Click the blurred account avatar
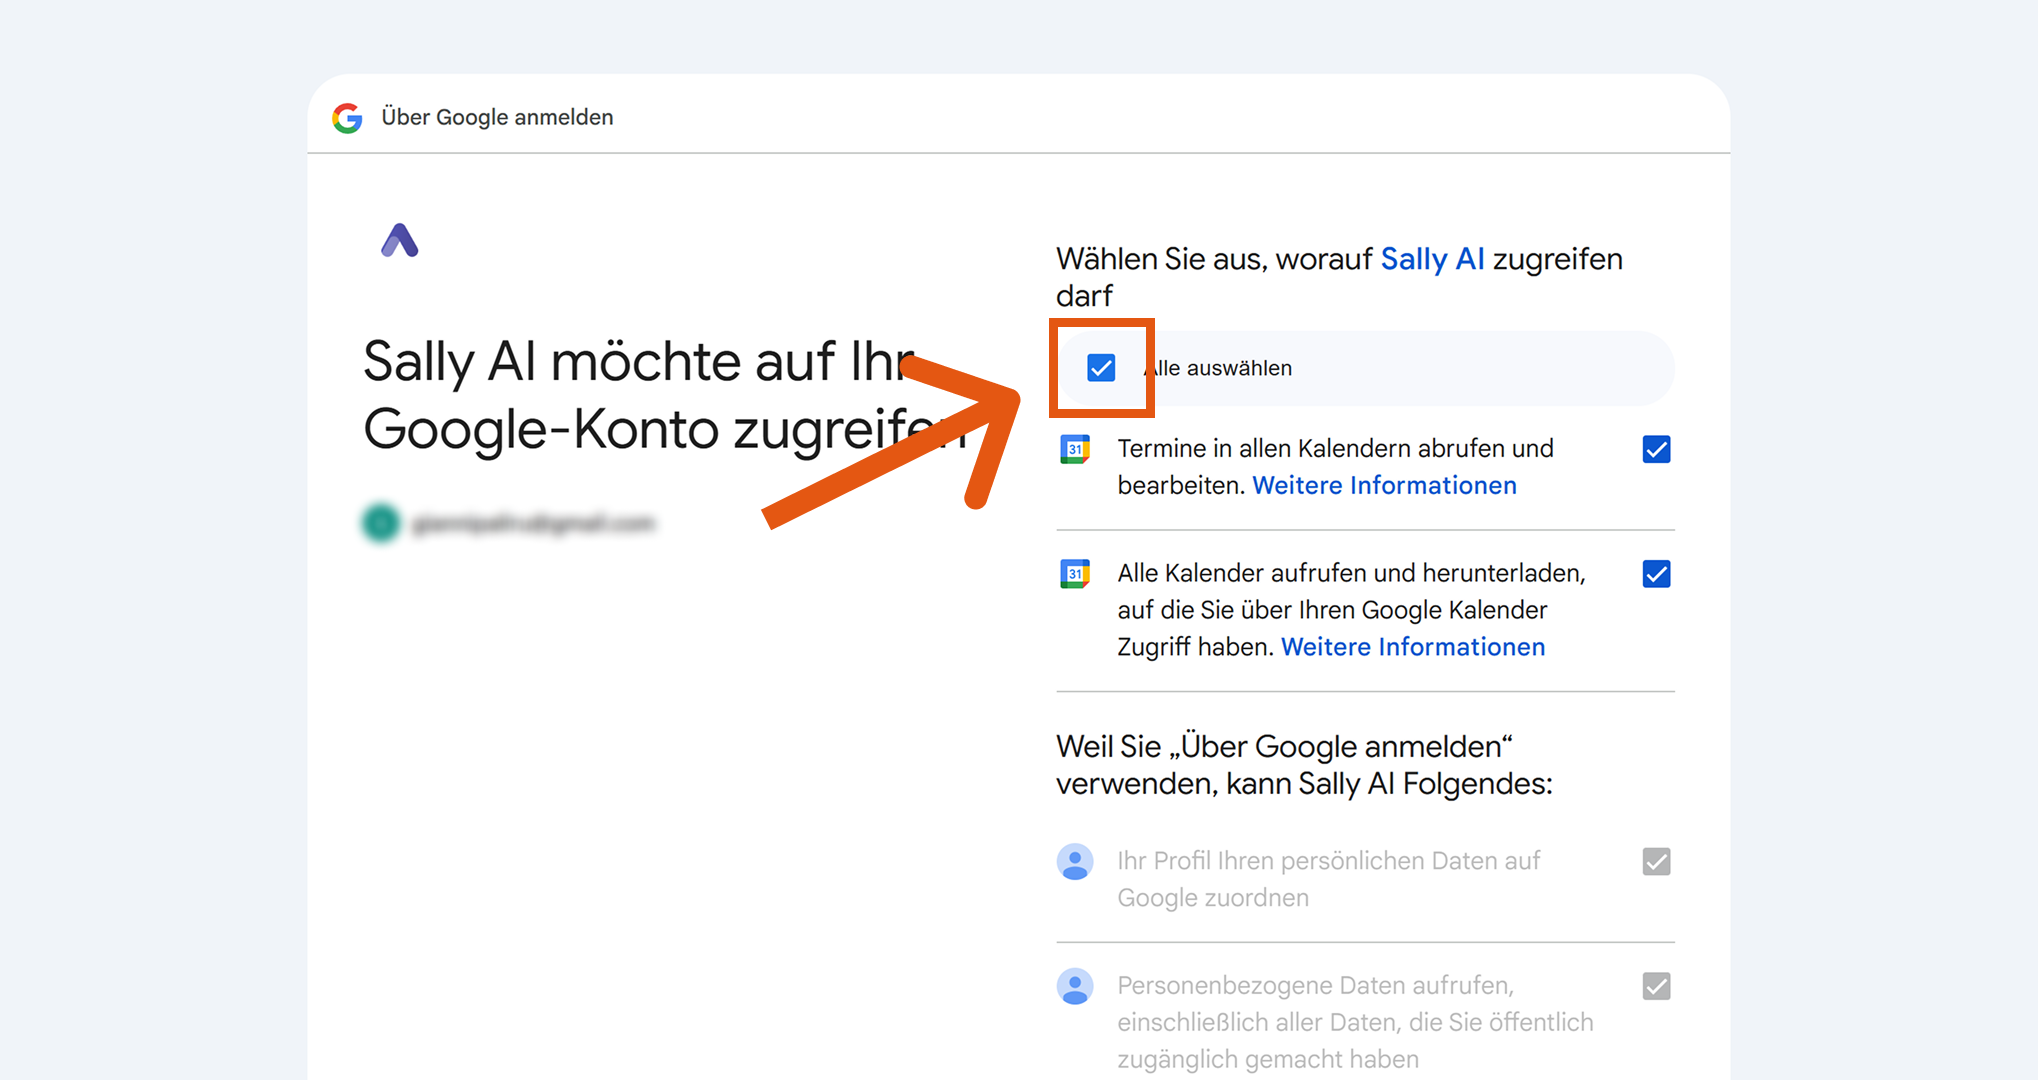Viewport: 2038px width, 1080px height. [381, 522]
